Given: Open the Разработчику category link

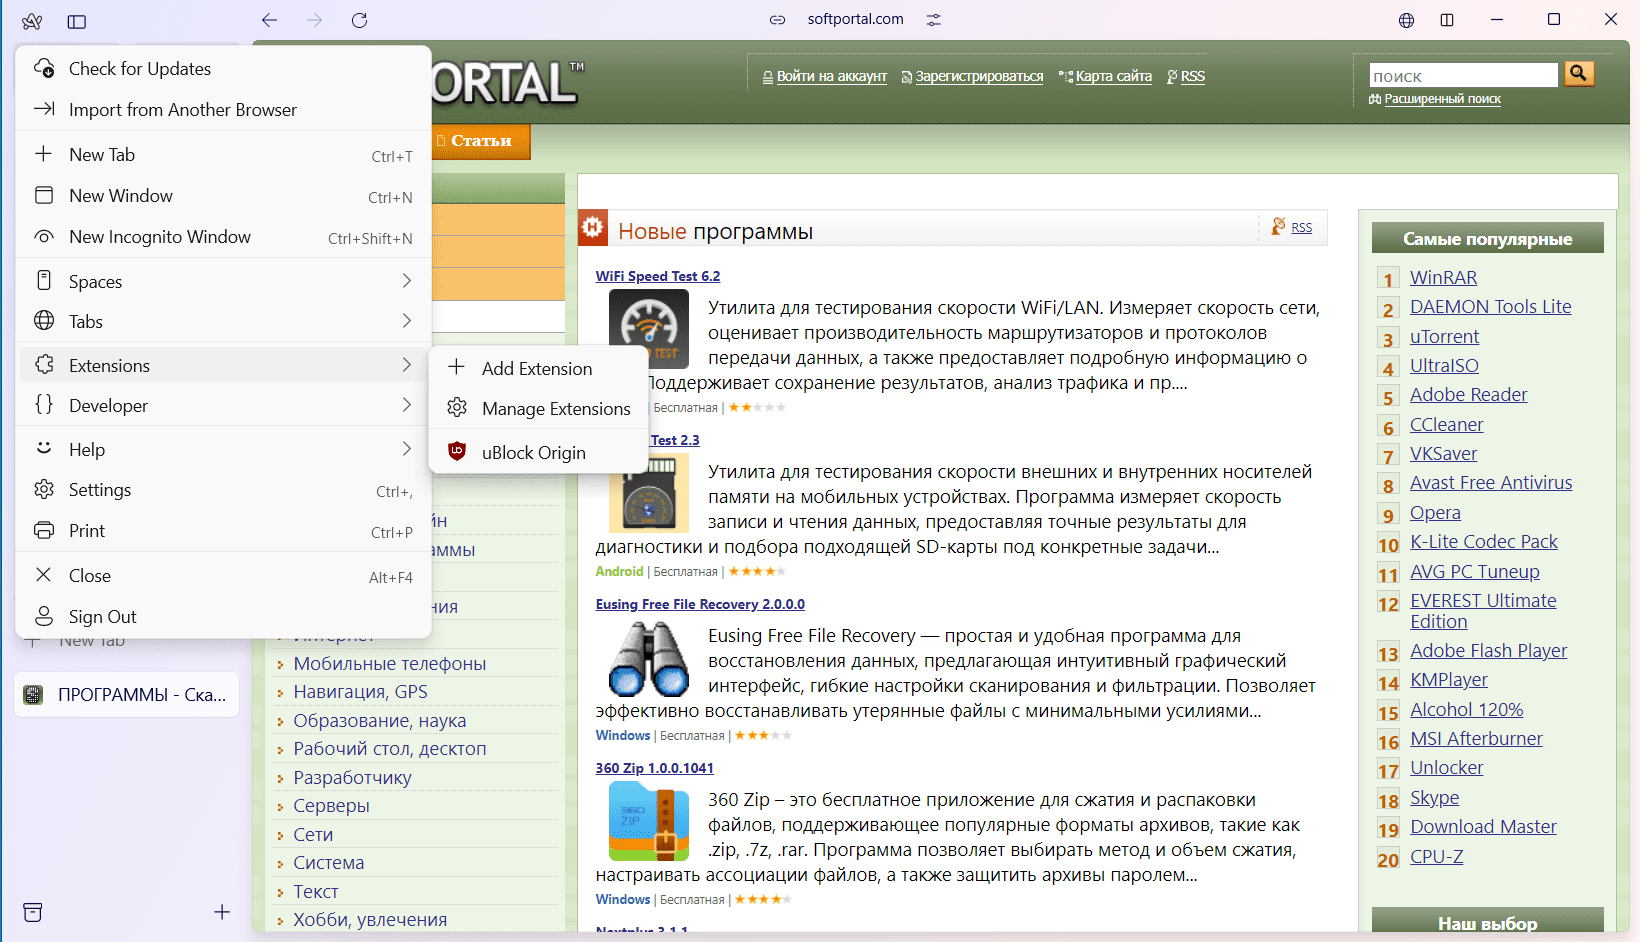Looking at the screenshot, I should [352, 778].
